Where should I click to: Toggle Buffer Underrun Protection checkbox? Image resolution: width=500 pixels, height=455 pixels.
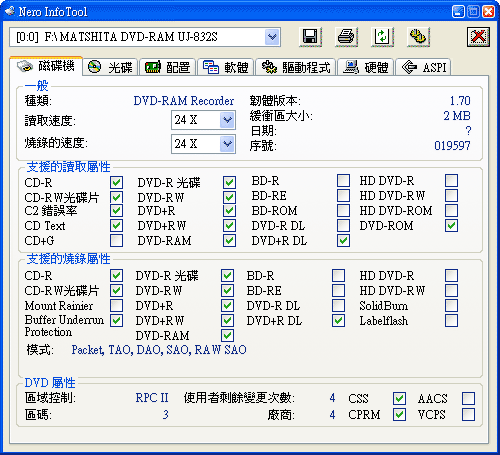[x=116, y=320]
